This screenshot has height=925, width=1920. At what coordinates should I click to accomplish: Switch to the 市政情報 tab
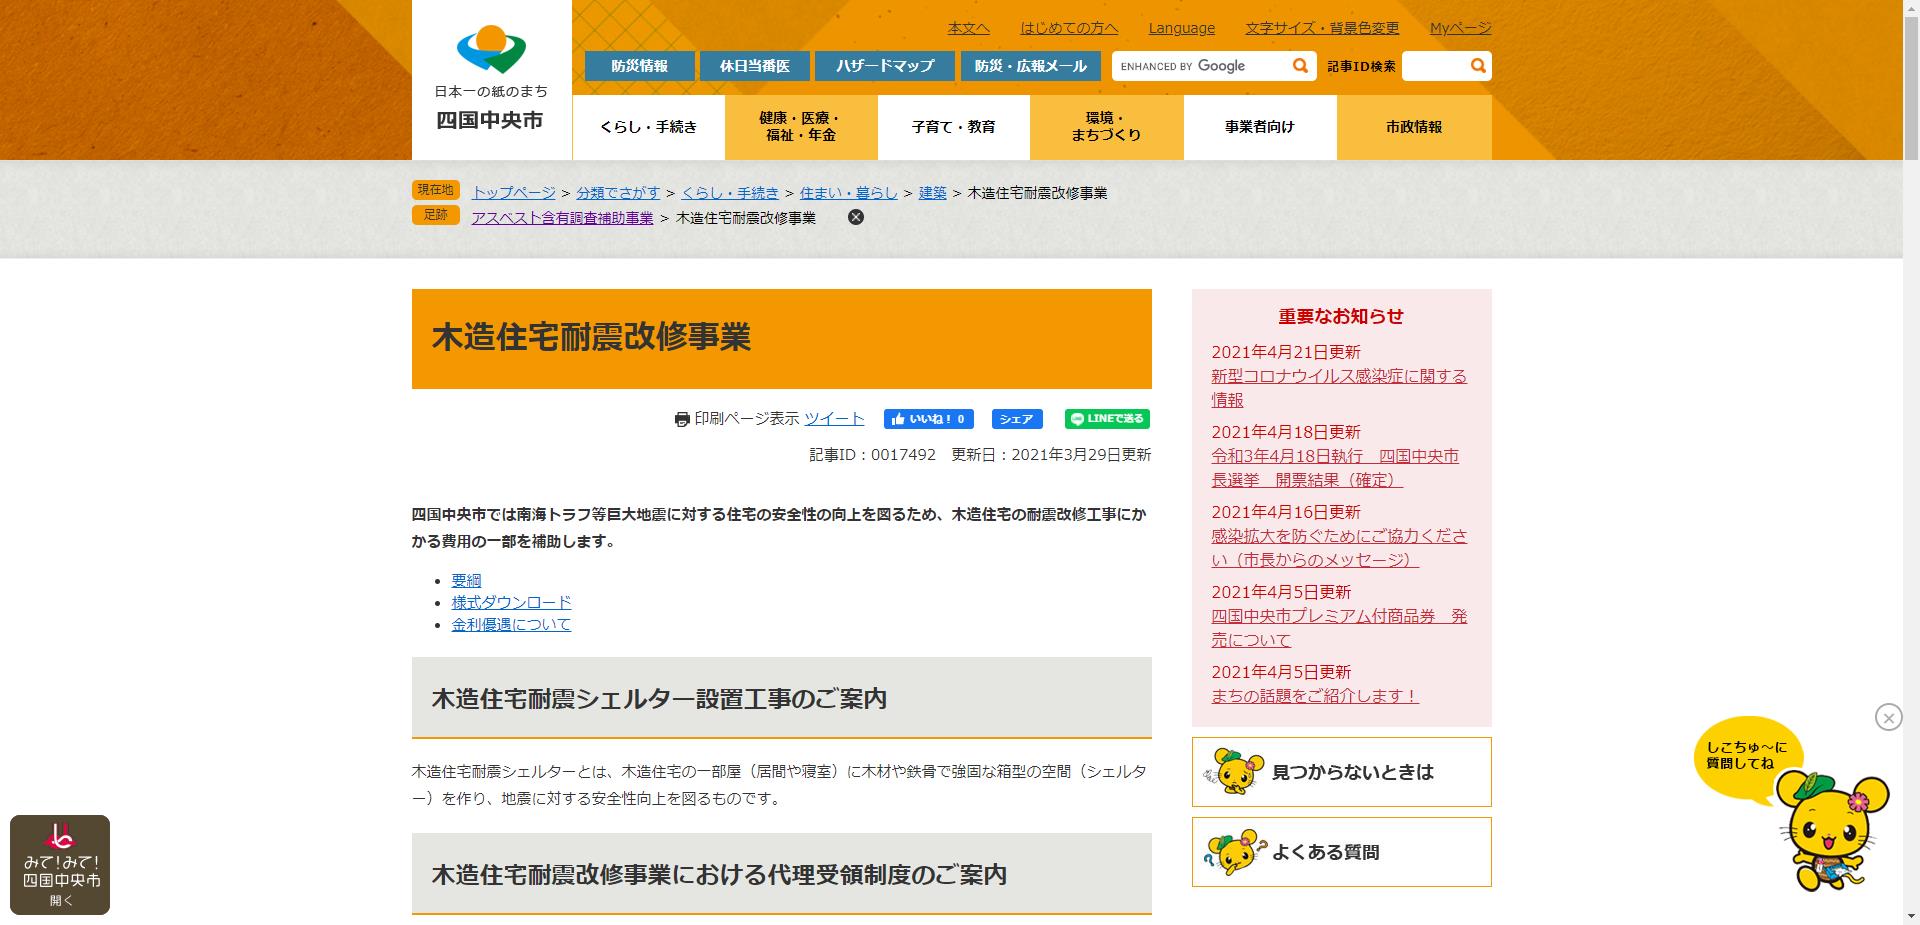[x=1413, y=127]
